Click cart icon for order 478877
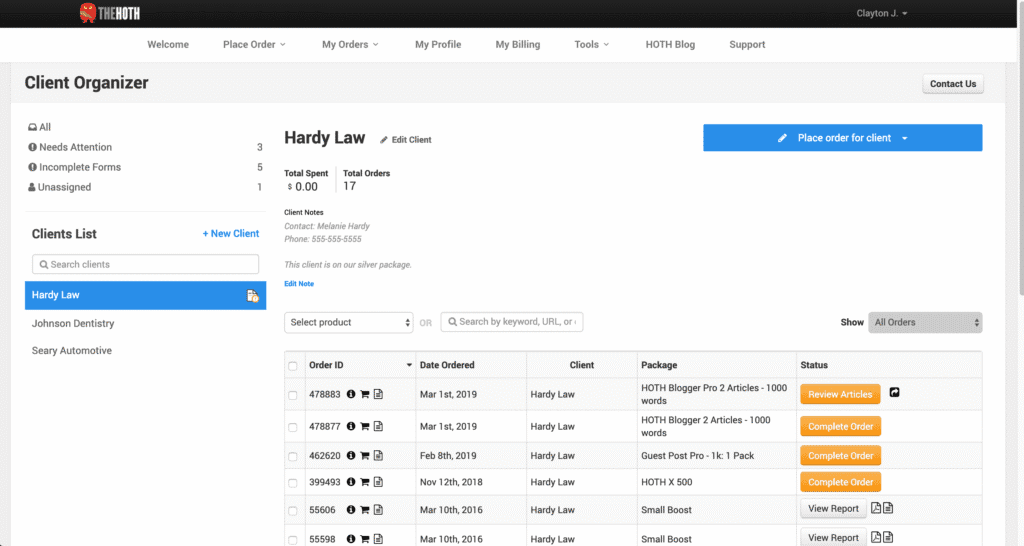1024x546 pixels. pos(365,426)
